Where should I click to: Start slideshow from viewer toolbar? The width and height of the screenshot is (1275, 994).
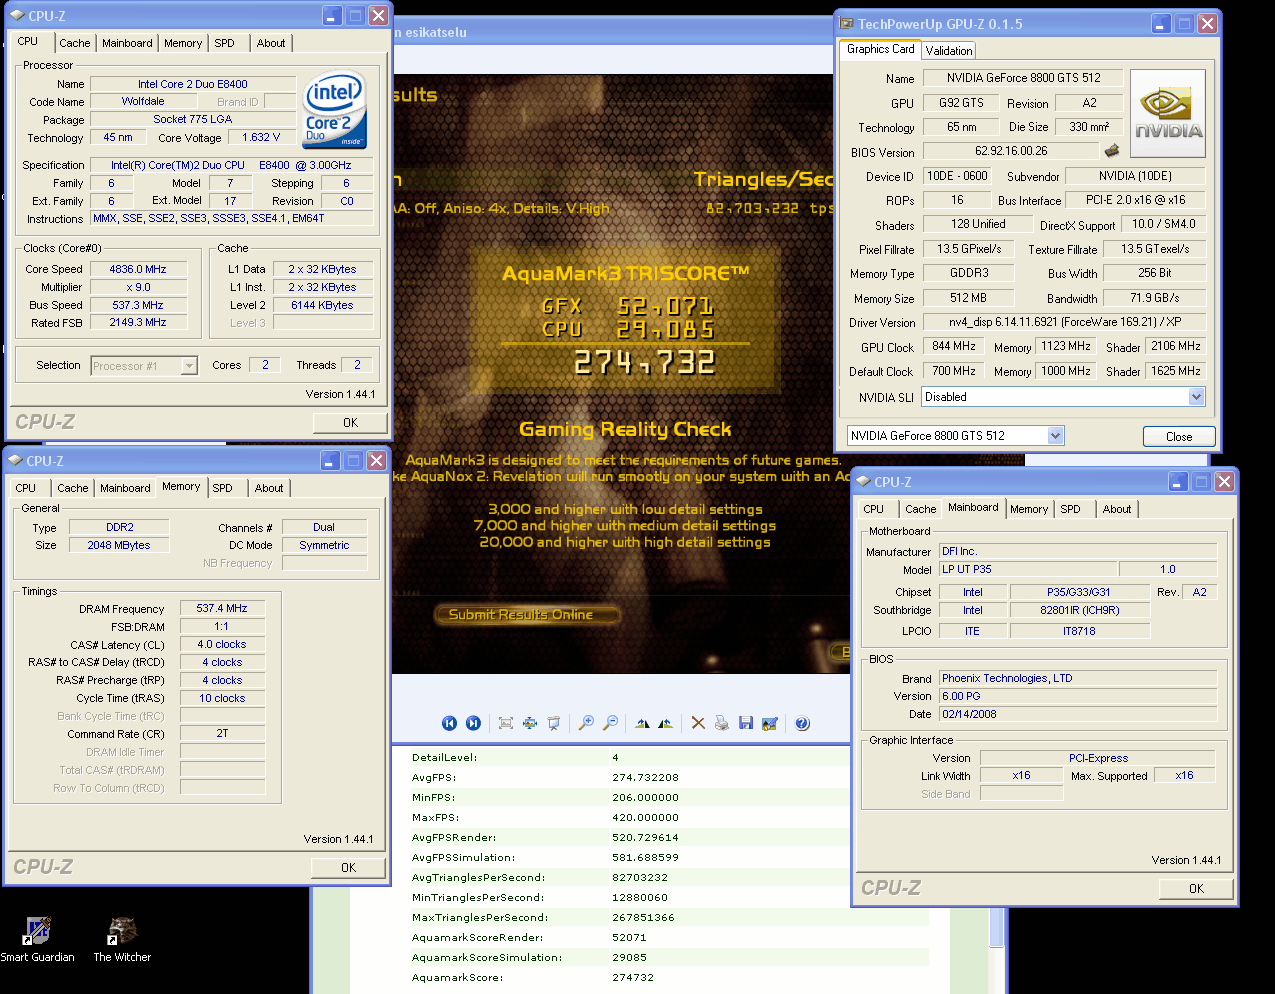(x=553, y=723)
